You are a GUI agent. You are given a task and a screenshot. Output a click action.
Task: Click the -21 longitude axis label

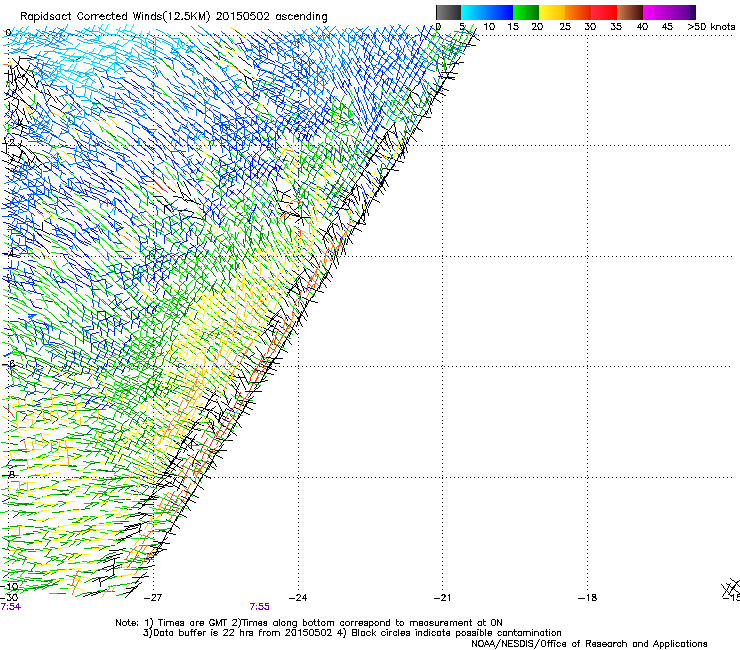point(442,598)
